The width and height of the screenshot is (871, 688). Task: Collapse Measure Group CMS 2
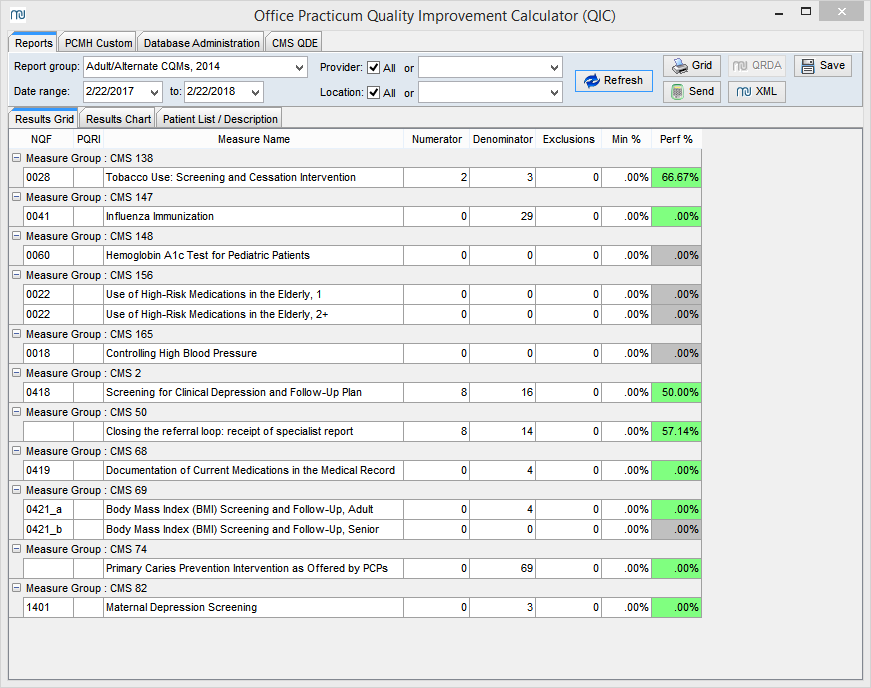point(17,373)
